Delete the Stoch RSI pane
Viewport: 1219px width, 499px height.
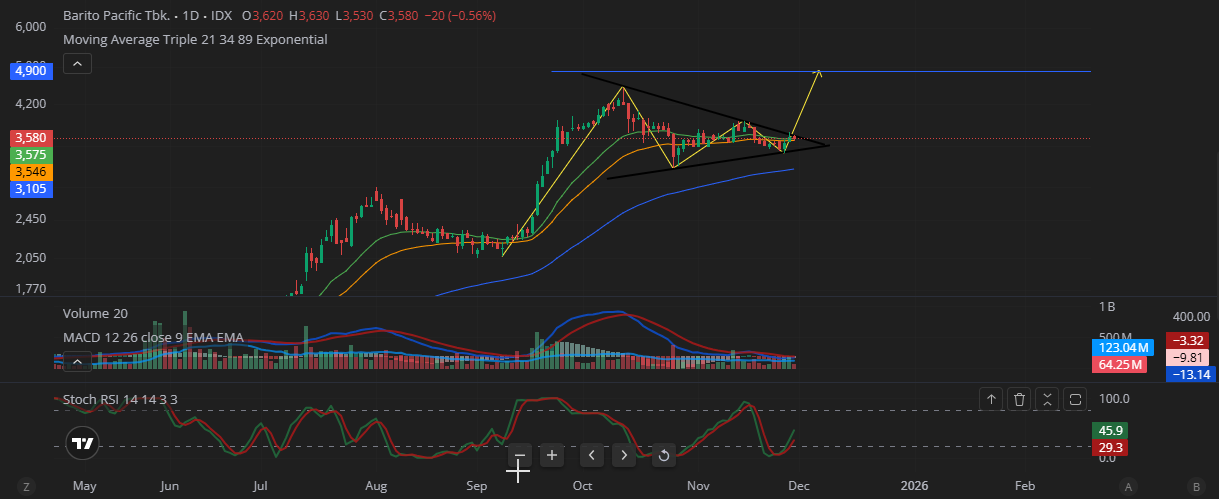[x=1019, y=399]
